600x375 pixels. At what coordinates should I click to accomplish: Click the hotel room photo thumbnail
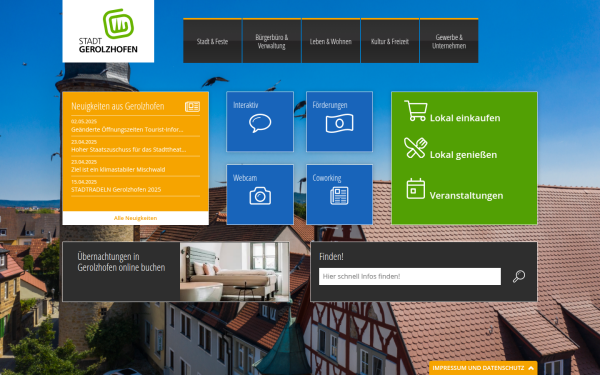pyautogui.click(x=235, y=272)
